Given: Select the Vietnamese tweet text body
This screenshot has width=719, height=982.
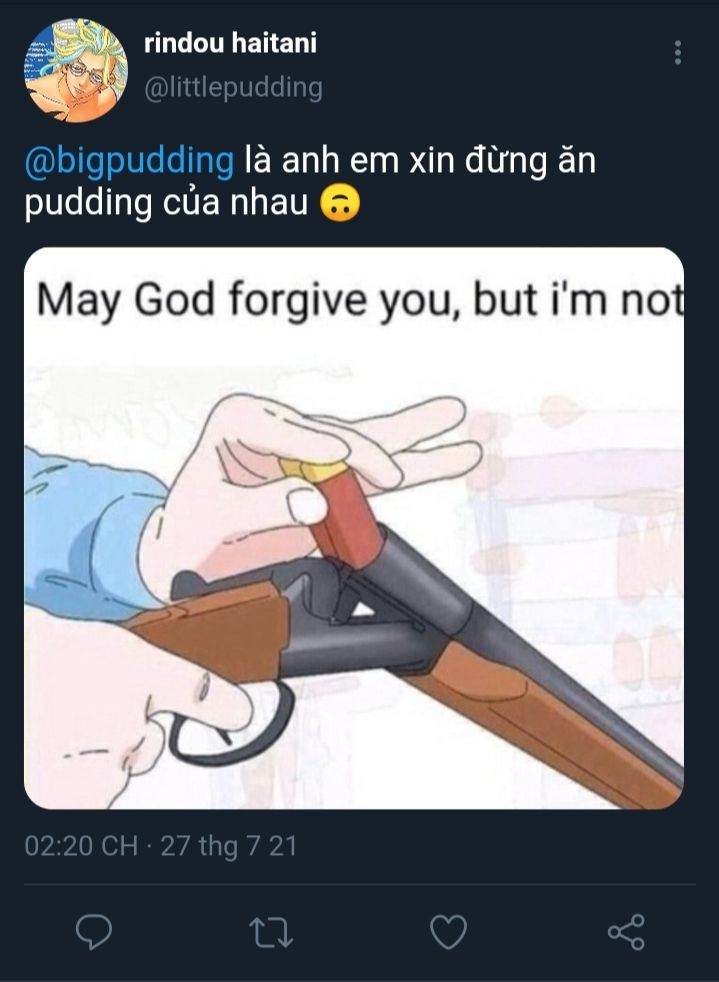Looking at the screenshot, I should (310, 182).
